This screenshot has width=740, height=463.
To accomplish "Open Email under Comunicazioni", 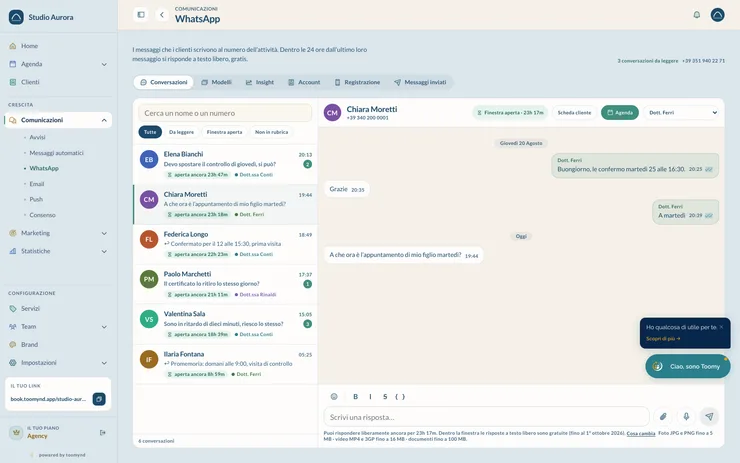I will tap(37, 184).
